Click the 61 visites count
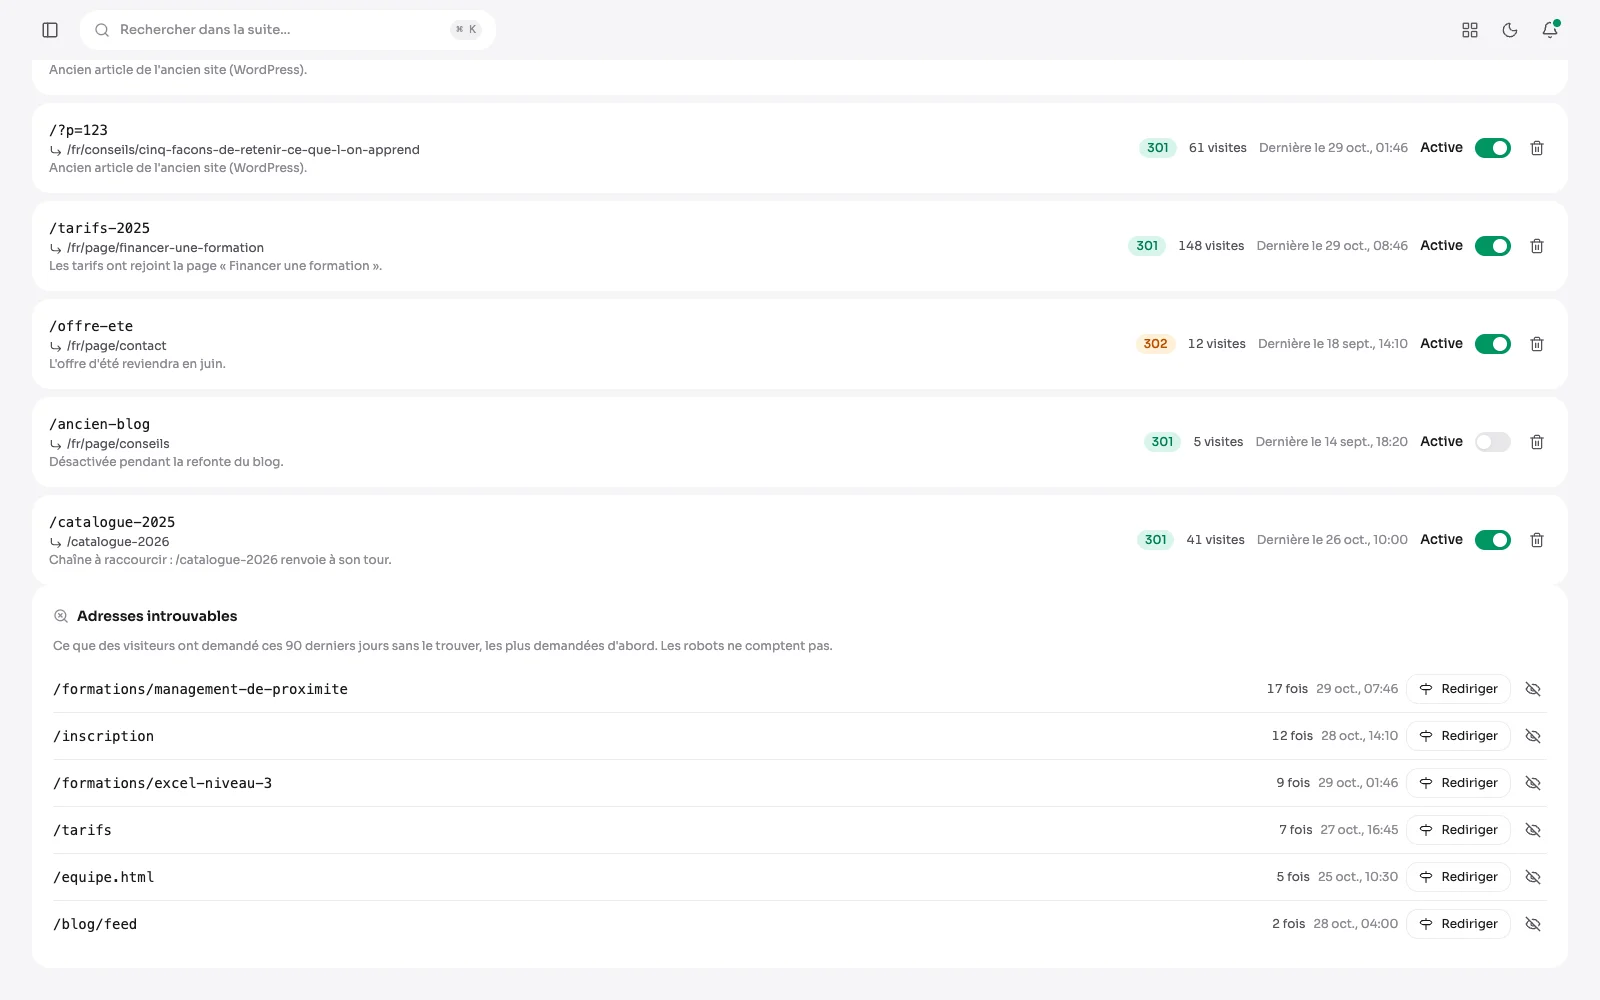 [1218, 148]
